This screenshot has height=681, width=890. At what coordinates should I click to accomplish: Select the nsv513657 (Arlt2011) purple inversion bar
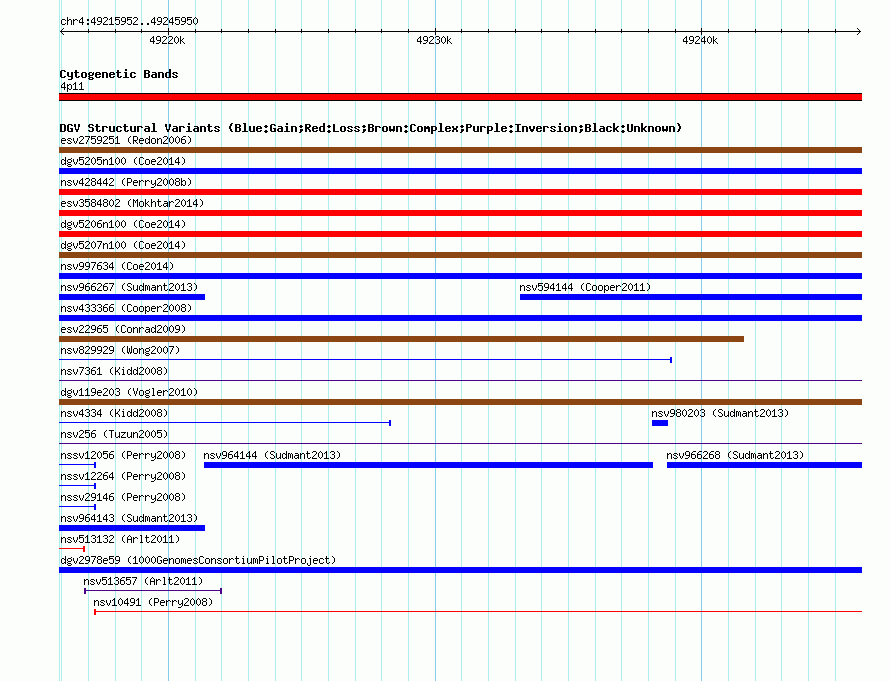coord(153,591)
